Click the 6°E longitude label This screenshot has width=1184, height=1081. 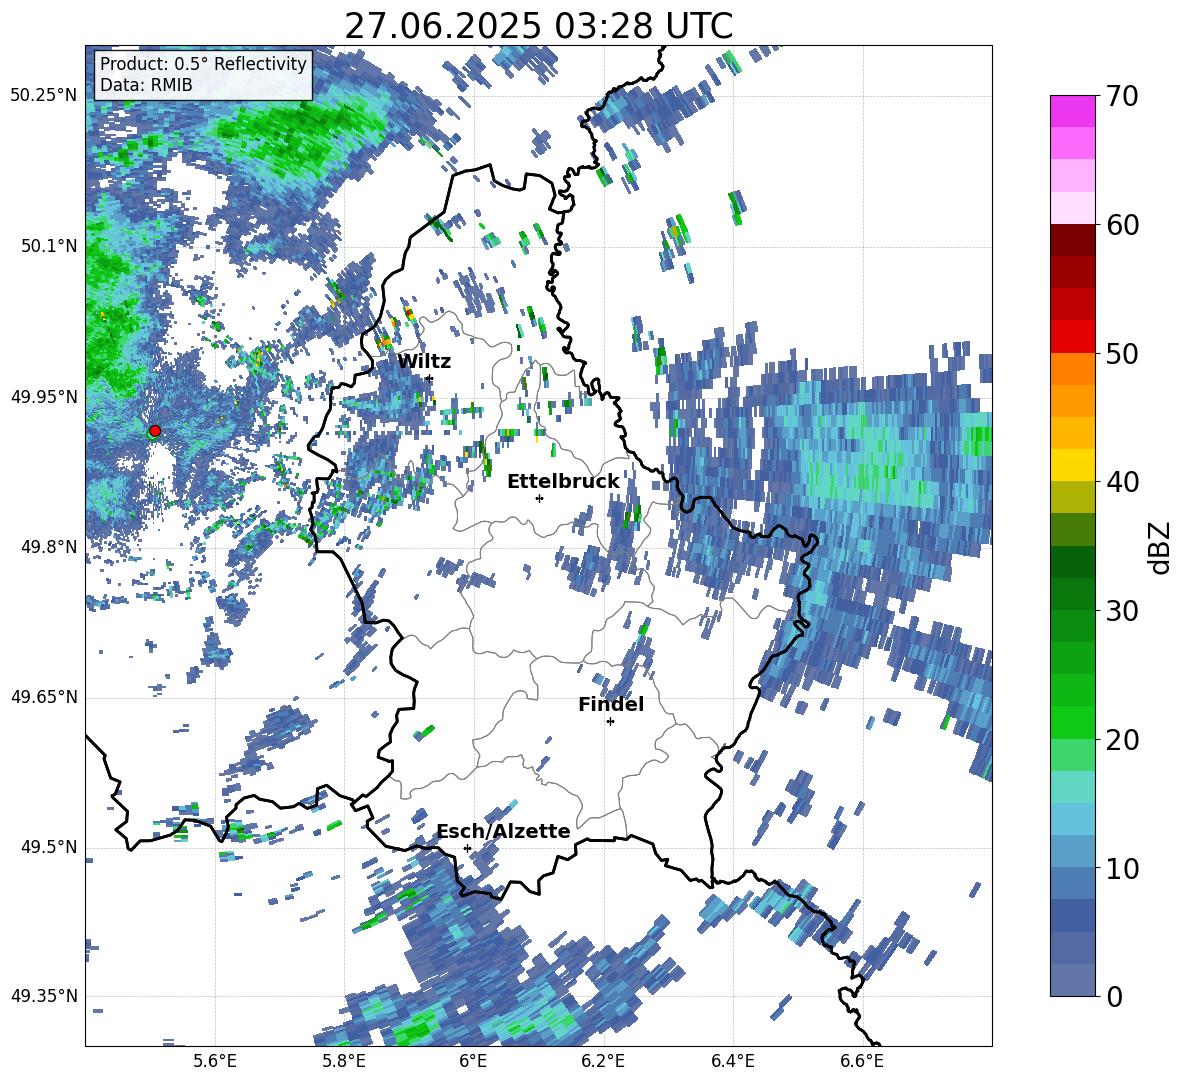[473, 1061]
